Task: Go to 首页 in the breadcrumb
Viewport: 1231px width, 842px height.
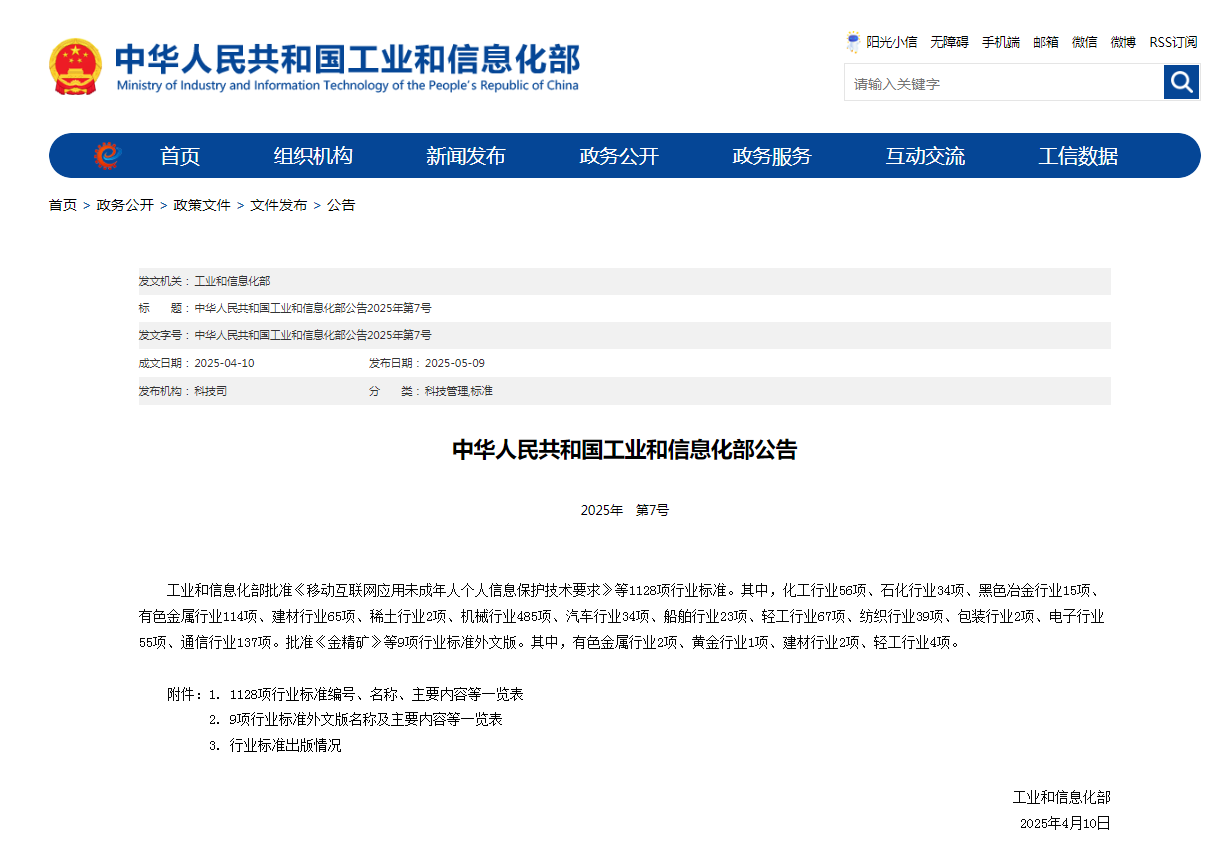Action: pyautogui.click(x=63, y=205)
